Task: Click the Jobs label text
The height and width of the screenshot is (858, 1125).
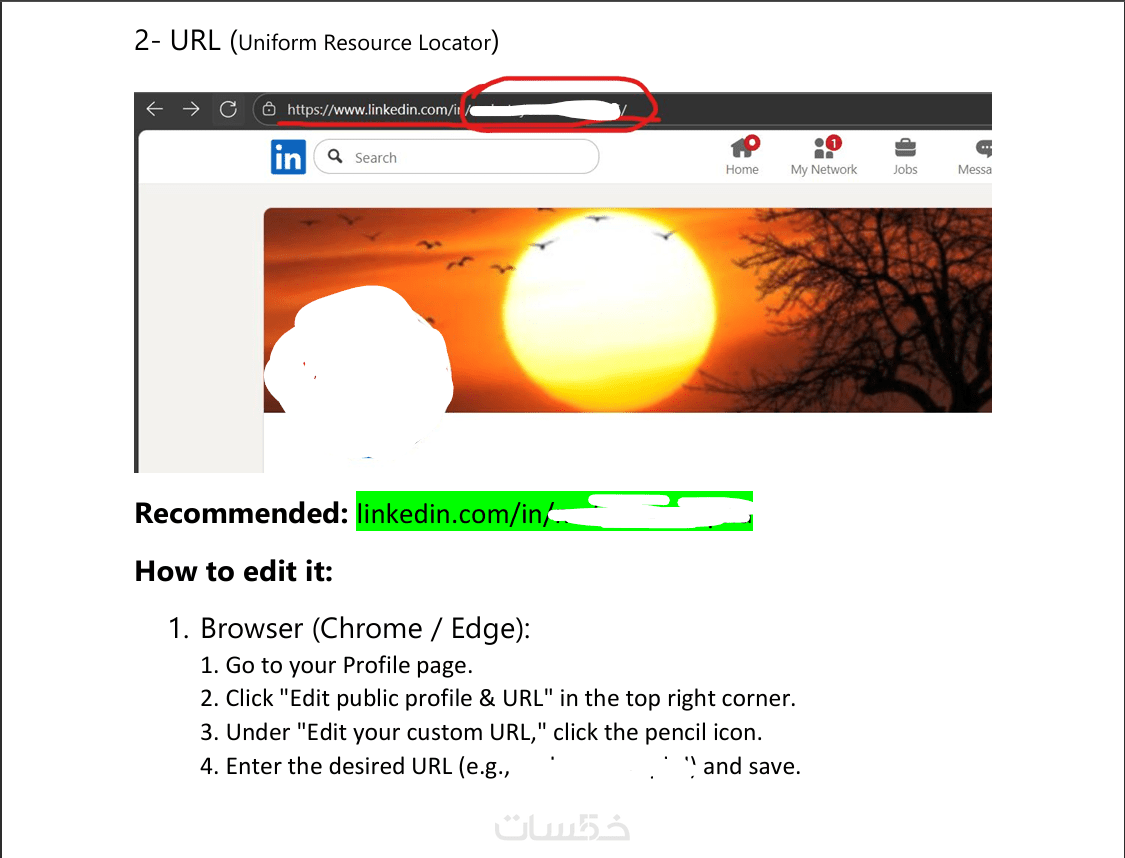Action: (905, 169)
